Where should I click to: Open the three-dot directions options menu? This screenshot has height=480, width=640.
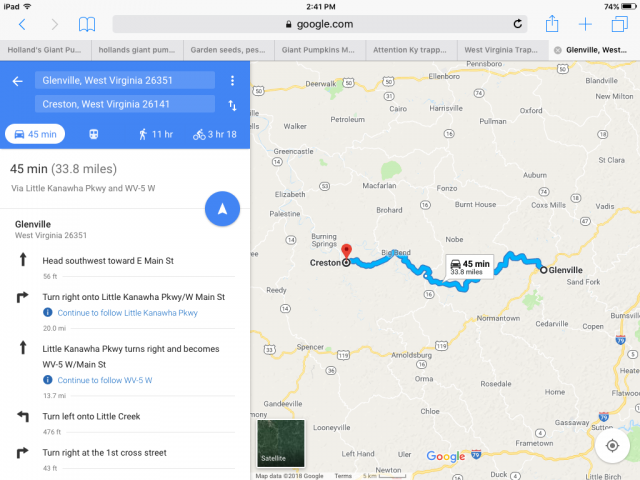pyautogui.click(x=232, y=80)
